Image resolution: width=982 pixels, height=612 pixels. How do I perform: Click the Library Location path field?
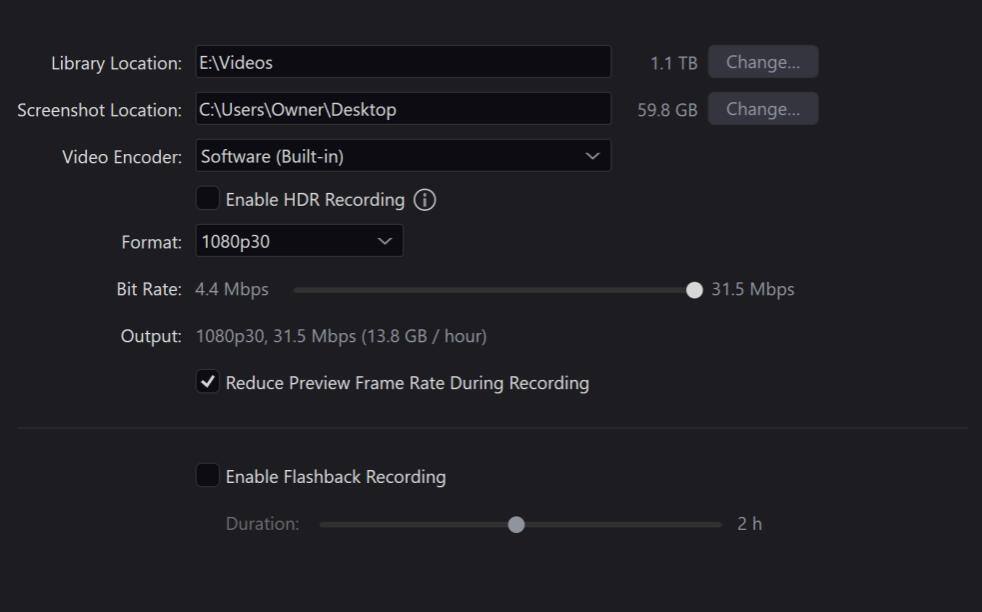(402, 62)
